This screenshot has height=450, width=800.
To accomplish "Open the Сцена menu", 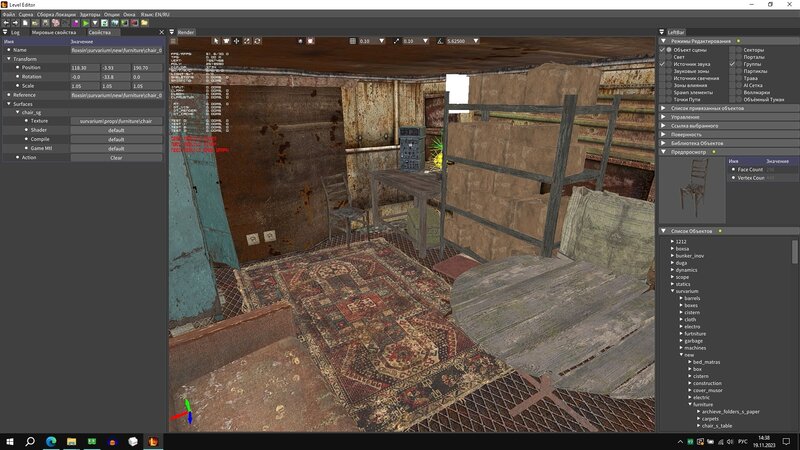I will [x=26, y=13].
